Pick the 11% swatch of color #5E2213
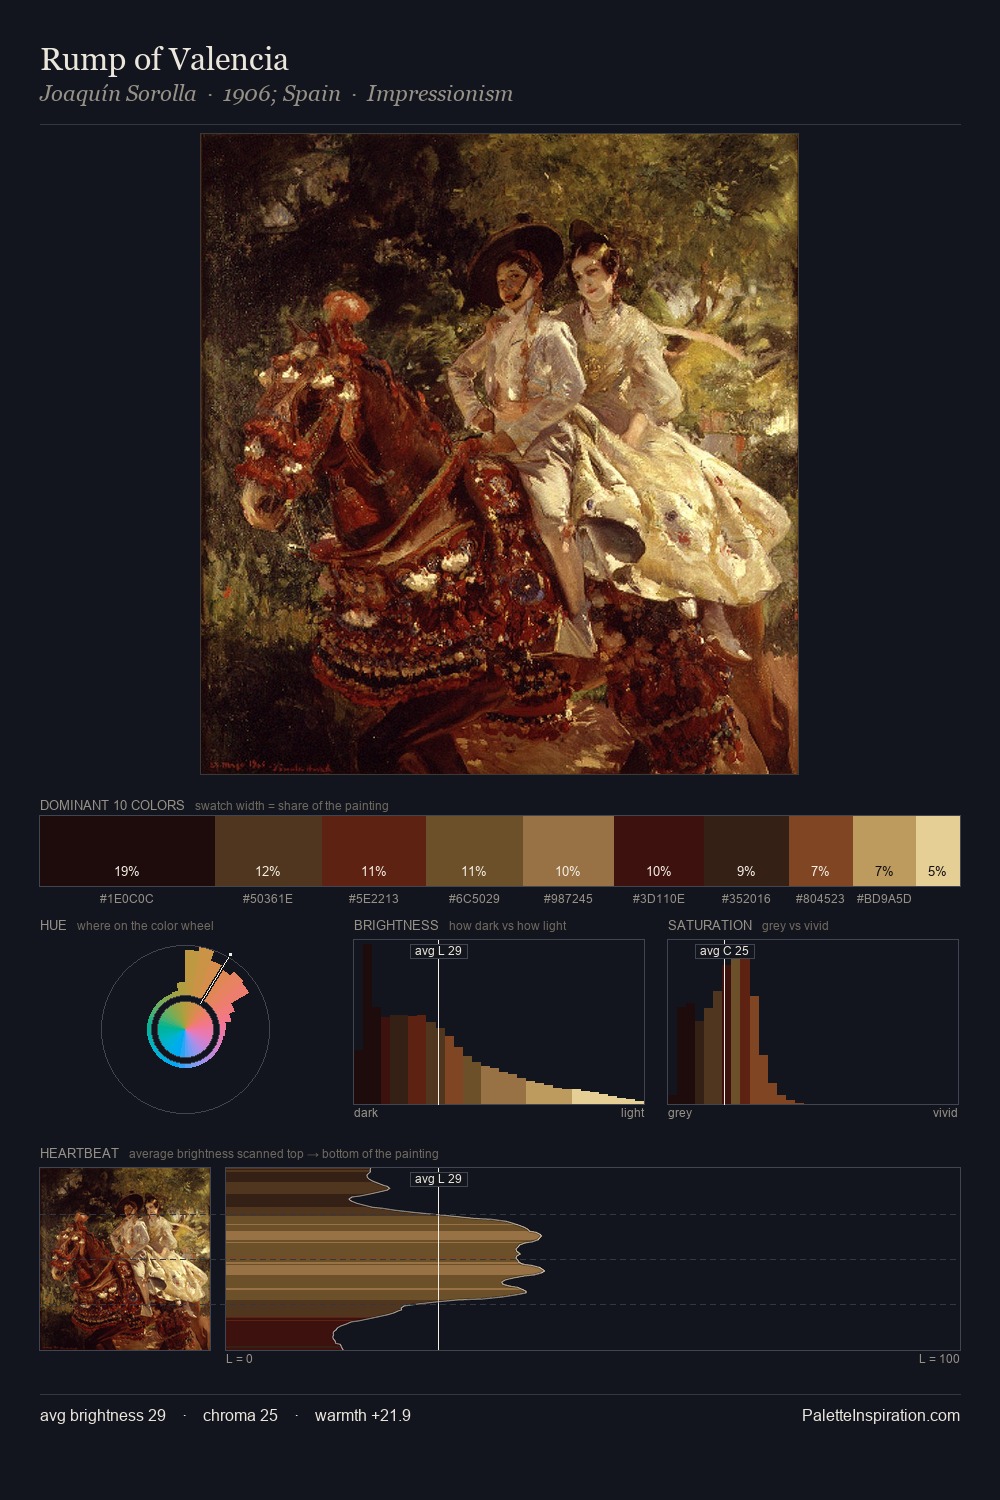This screenshot has height=1500, width=1000. 374,851
